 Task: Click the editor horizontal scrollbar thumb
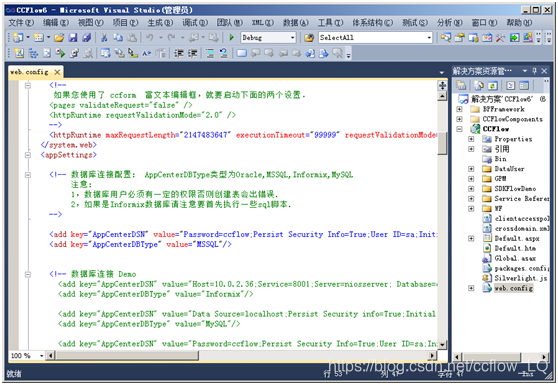coord(126,355)
